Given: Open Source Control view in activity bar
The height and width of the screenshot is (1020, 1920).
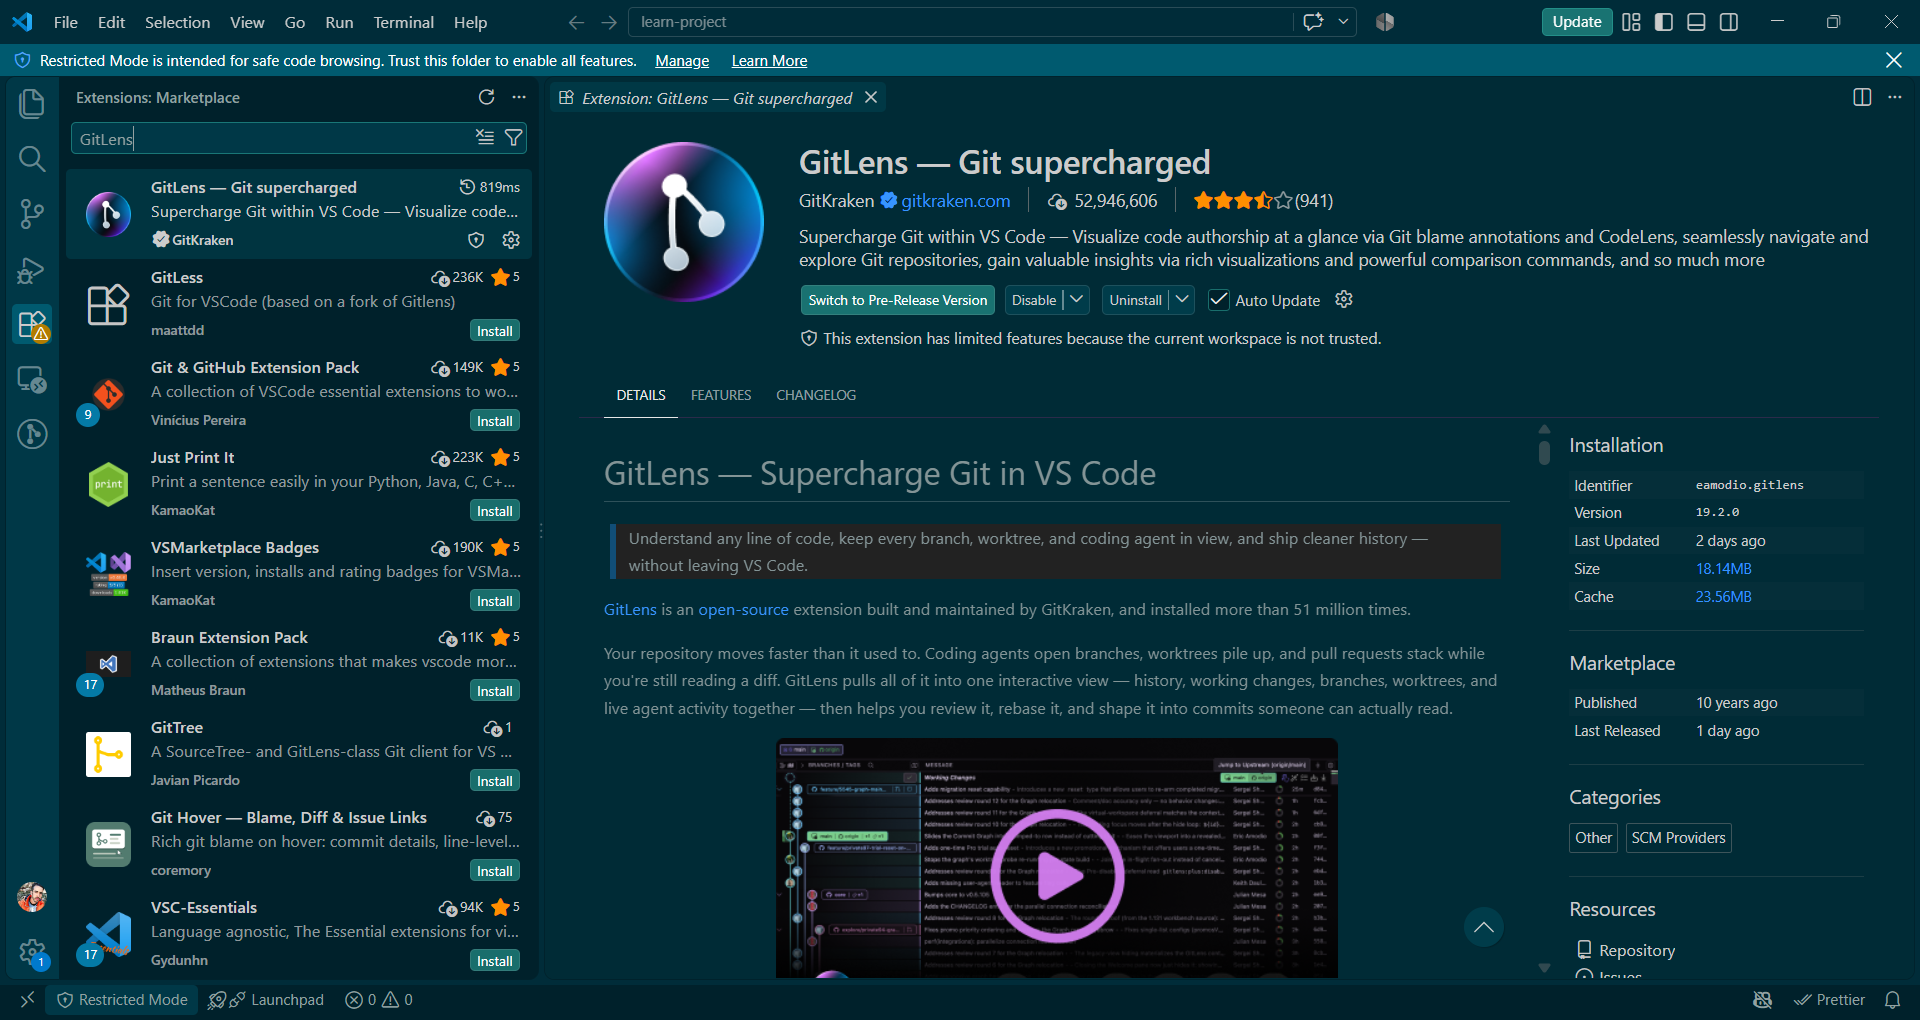Looking at the screenshot, I should click(32, 213).
